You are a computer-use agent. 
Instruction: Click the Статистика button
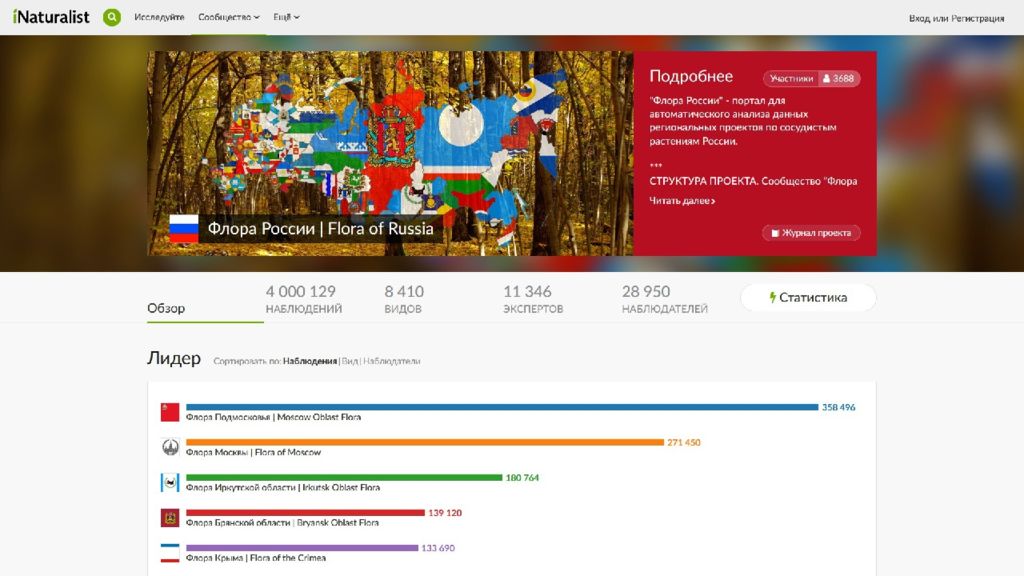pos(808,297)
